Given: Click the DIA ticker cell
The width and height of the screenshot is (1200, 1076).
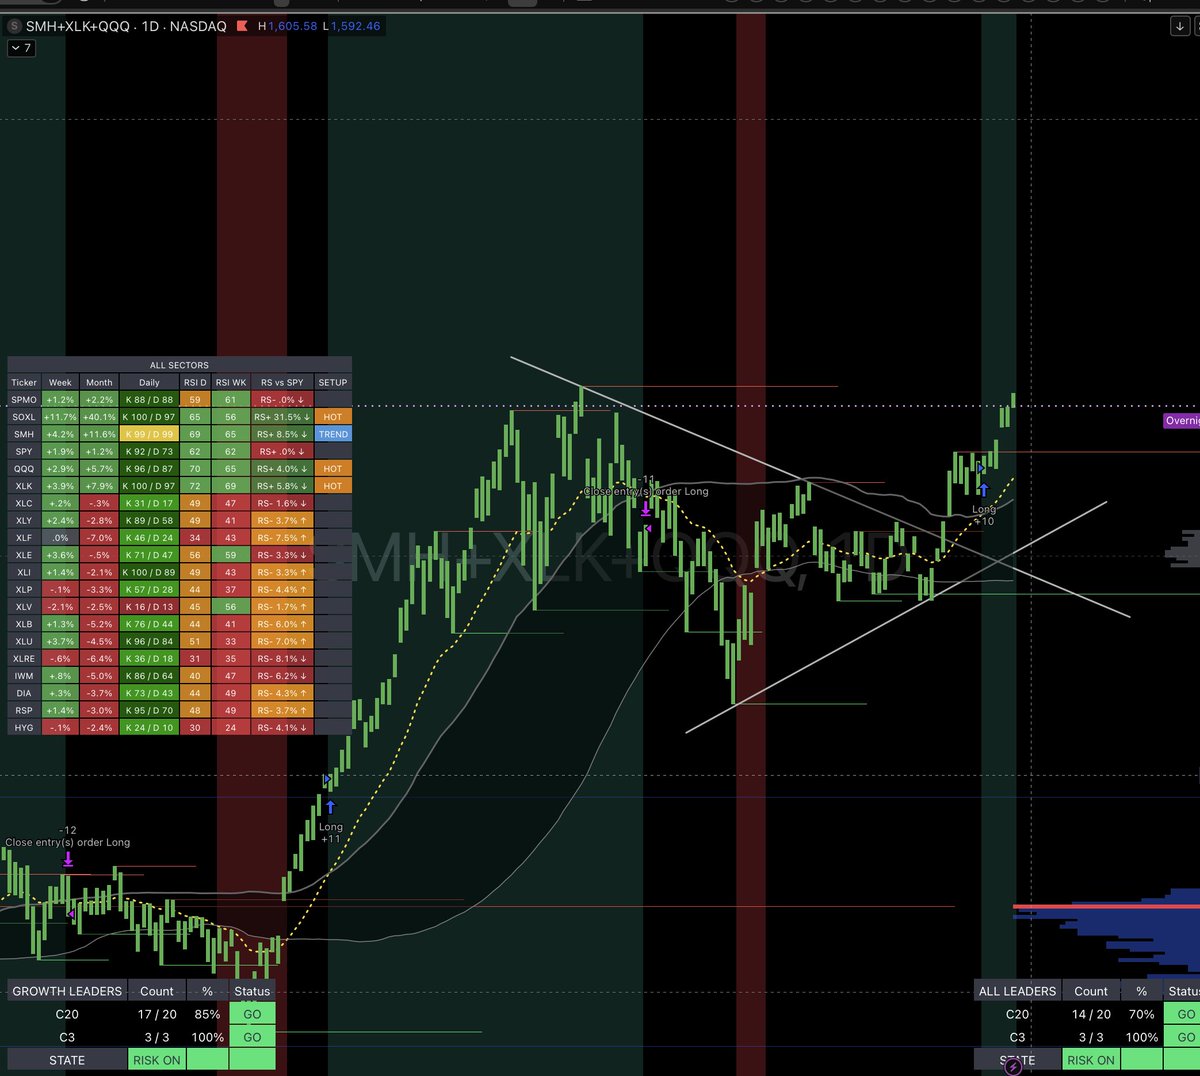Looking at the screenshot, I should pyautogui.click(x=24, y=693).
